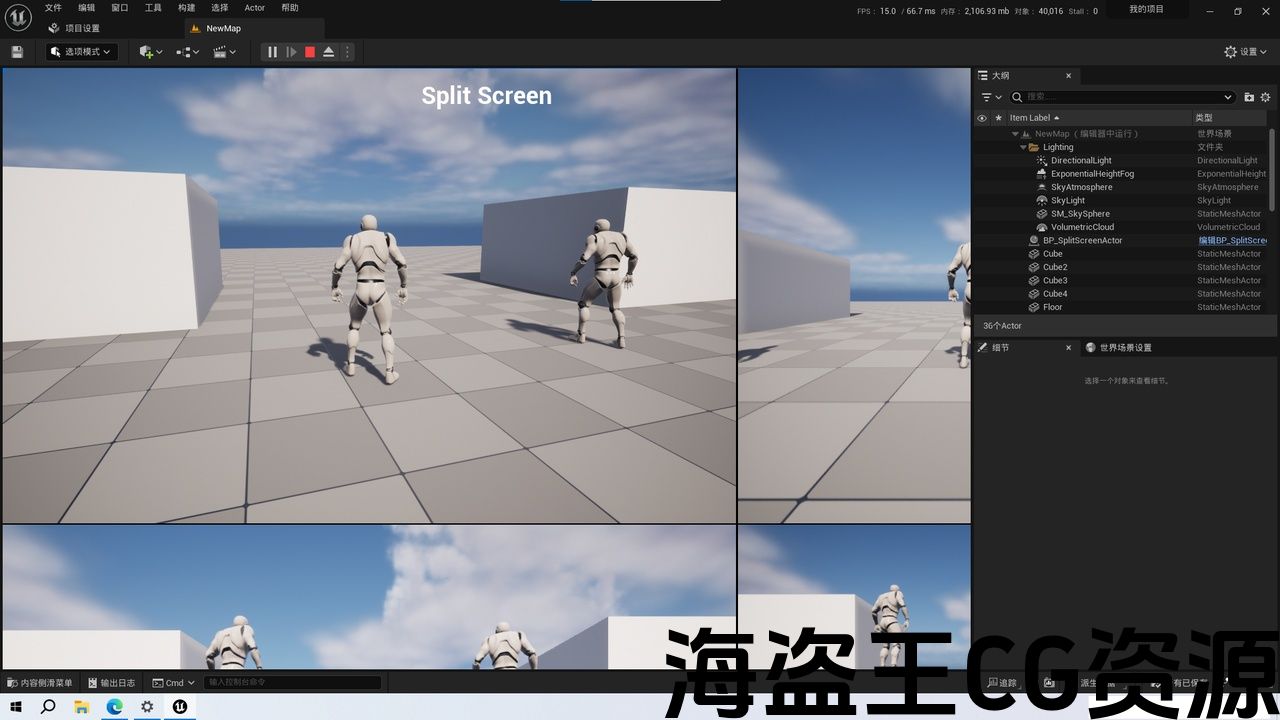Image resolution: width=1280 pixels, height=720 pixels.
Task: Click the star pinned column header
Action: [x=997, y=118]
